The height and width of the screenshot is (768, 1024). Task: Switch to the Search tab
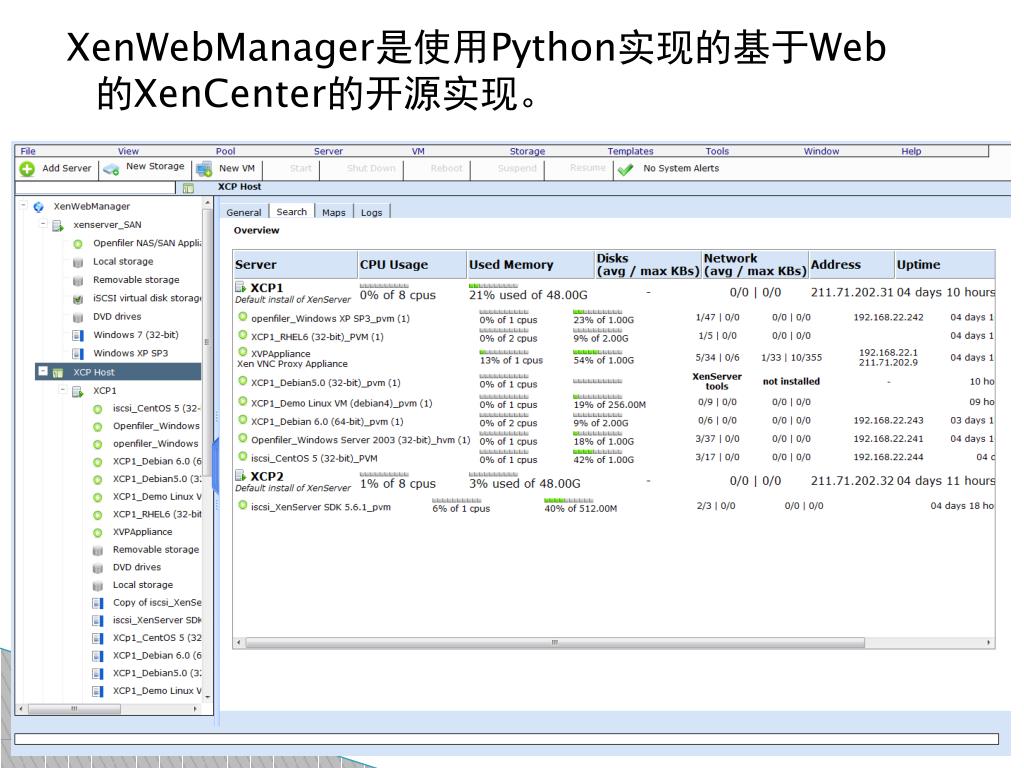coord(291,212)
